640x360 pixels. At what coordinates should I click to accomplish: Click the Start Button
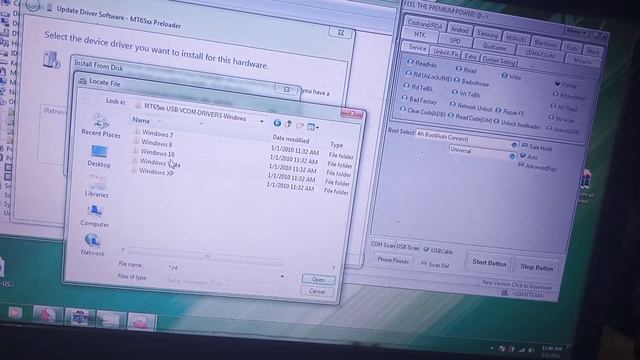[x=489, y=262]
